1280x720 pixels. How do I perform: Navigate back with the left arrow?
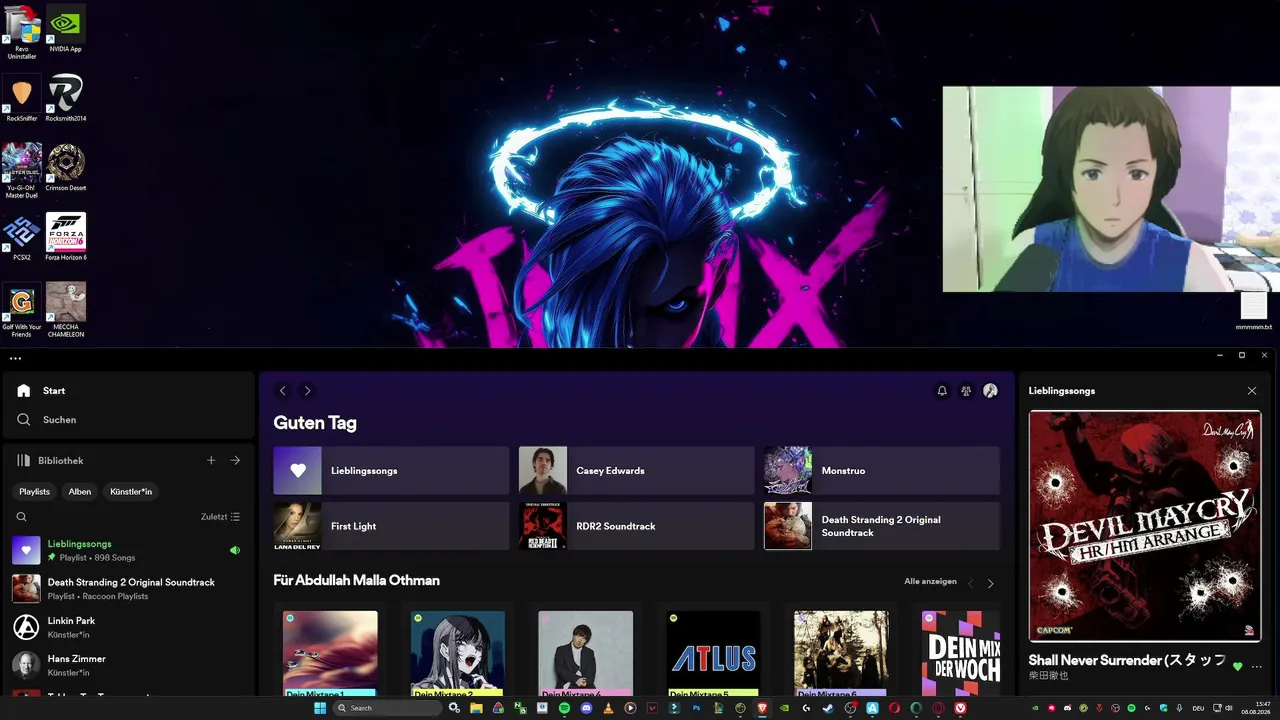pyautogui.click(x=283, y=391)
